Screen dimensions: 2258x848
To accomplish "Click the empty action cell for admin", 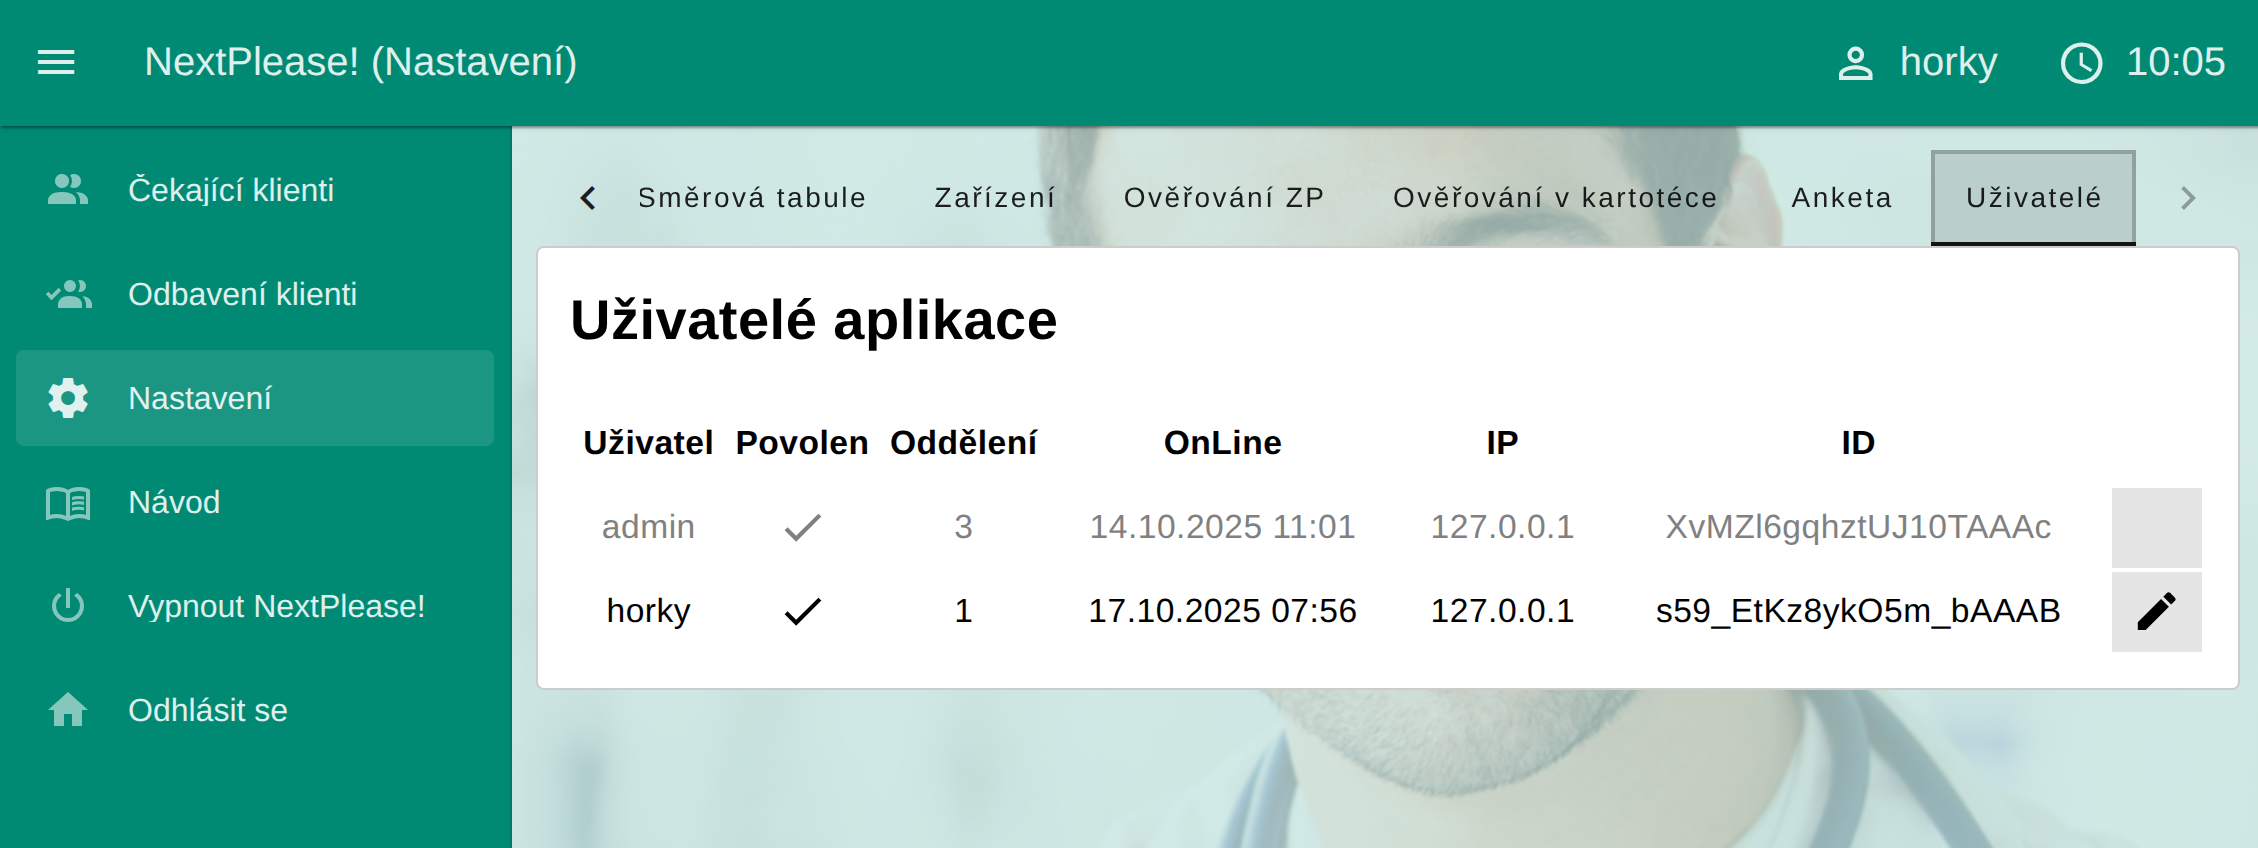I will (x=2156, y=527).
